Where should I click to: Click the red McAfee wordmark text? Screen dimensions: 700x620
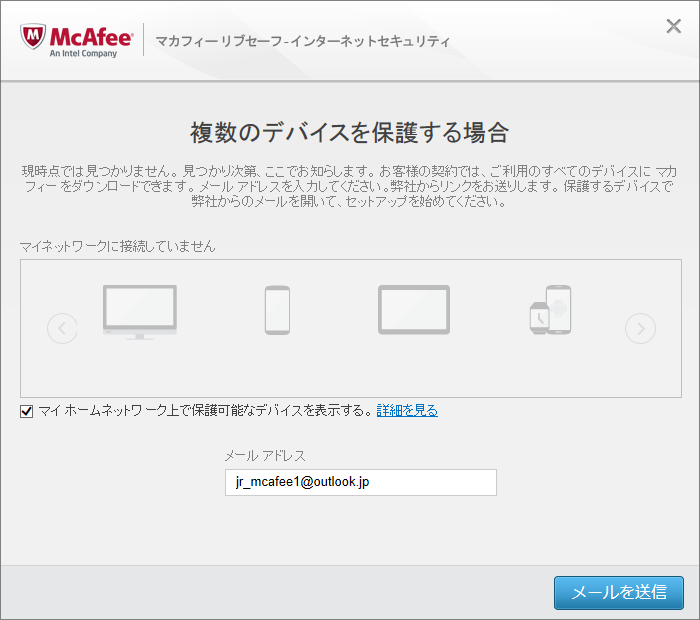click(90, 35)
